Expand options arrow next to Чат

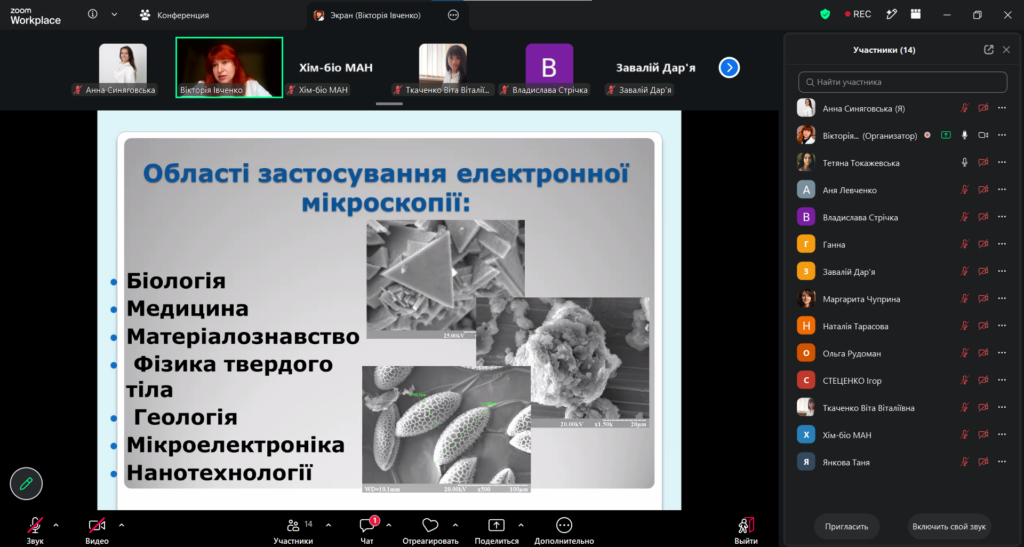tap(389, 525)
